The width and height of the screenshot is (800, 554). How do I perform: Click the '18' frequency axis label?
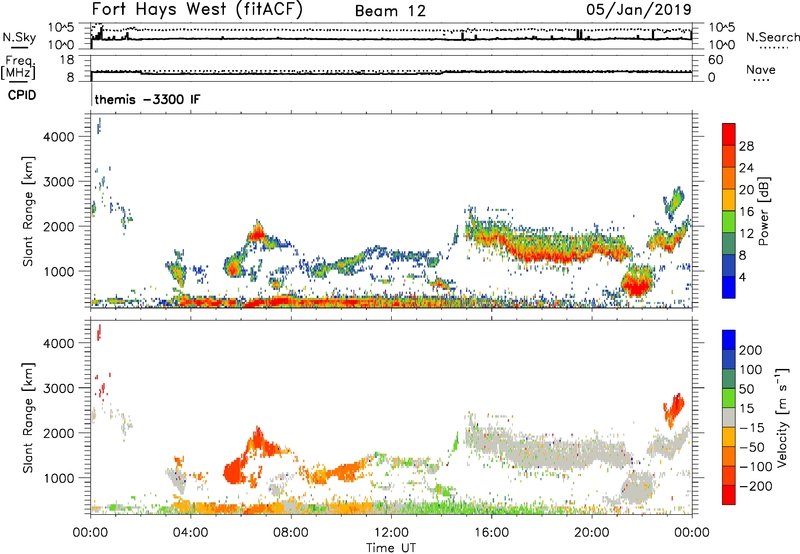pos(67,60)
